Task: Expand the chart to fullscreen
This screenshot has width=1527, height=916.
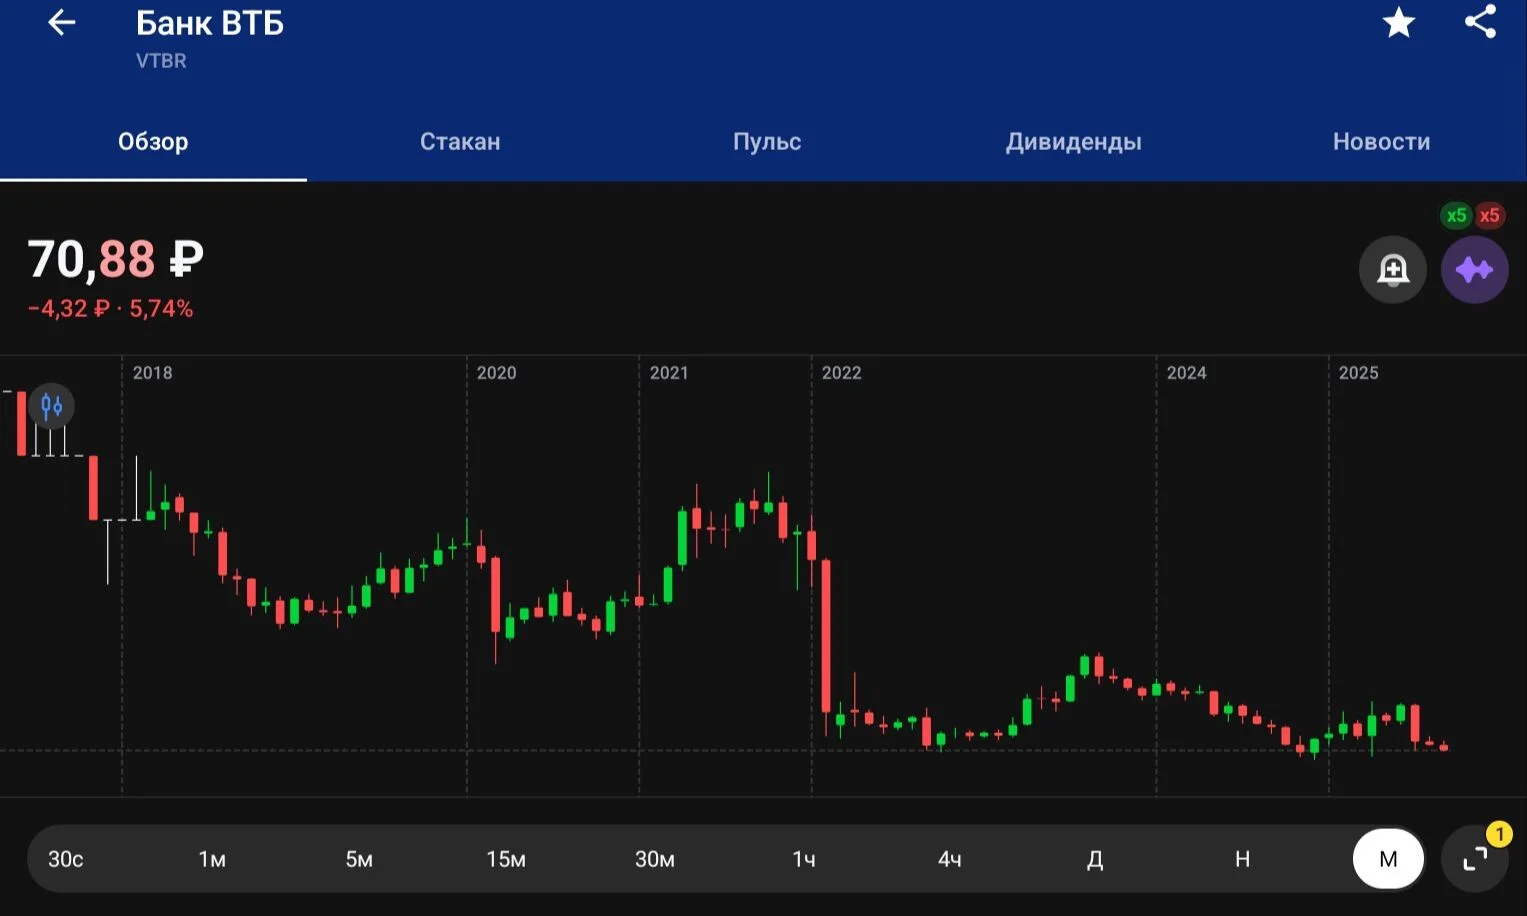Action: tap(1475, 858)
